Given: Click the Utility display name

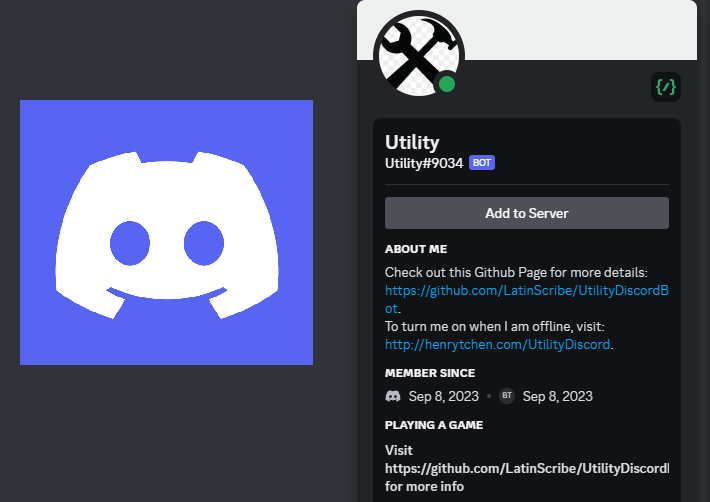Looking at the screenshot, I should (412, 142).
